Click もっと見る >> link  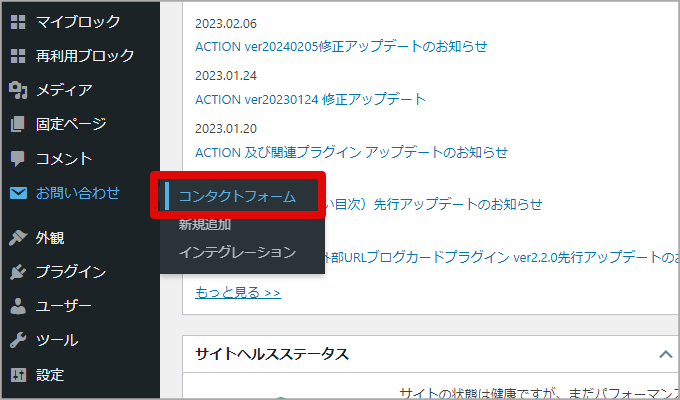pyautogui.click(x=238, y=292)
